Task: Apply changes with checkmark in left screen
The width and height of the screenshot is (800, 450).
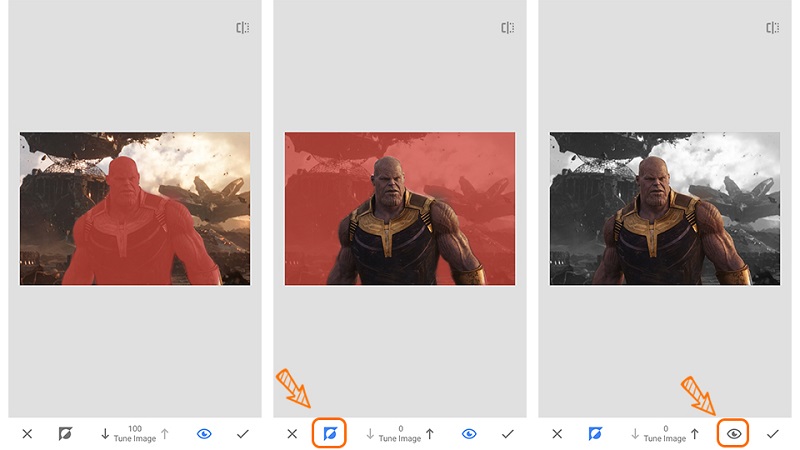Action: pos(243,434)
